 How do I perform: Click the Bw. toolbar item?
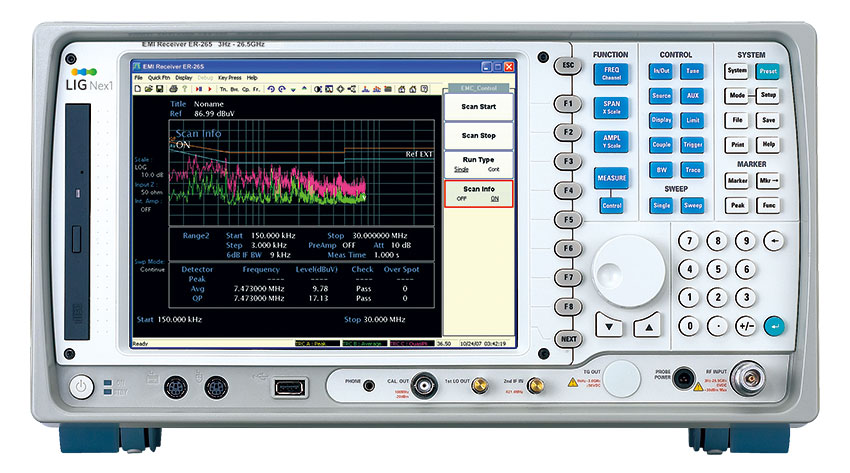coord(235,89)
